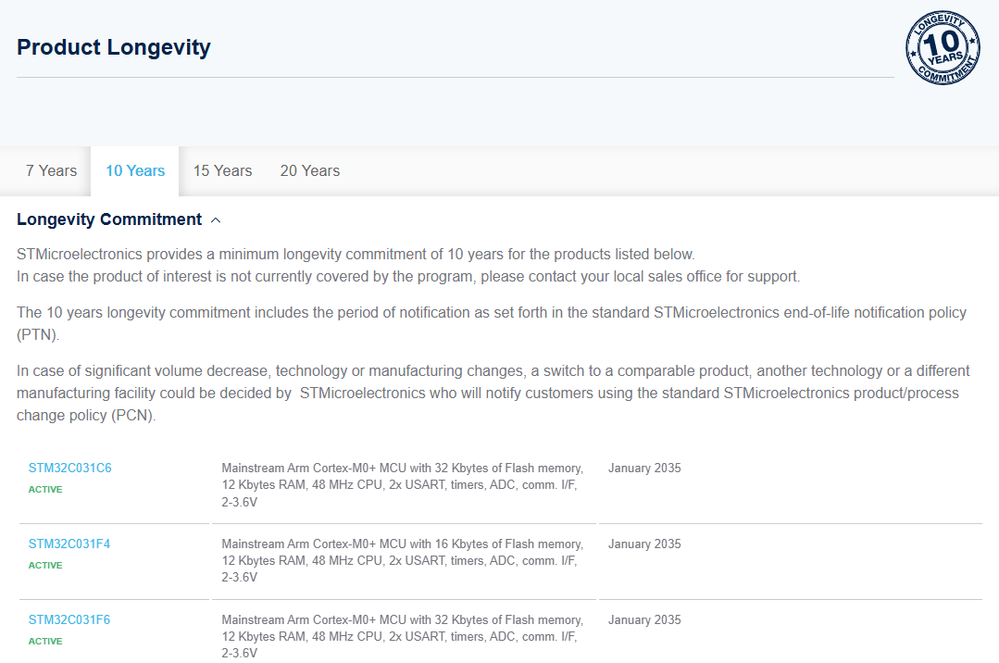Click the ACTIVE status under STM32C031C6

pos(45,490)
